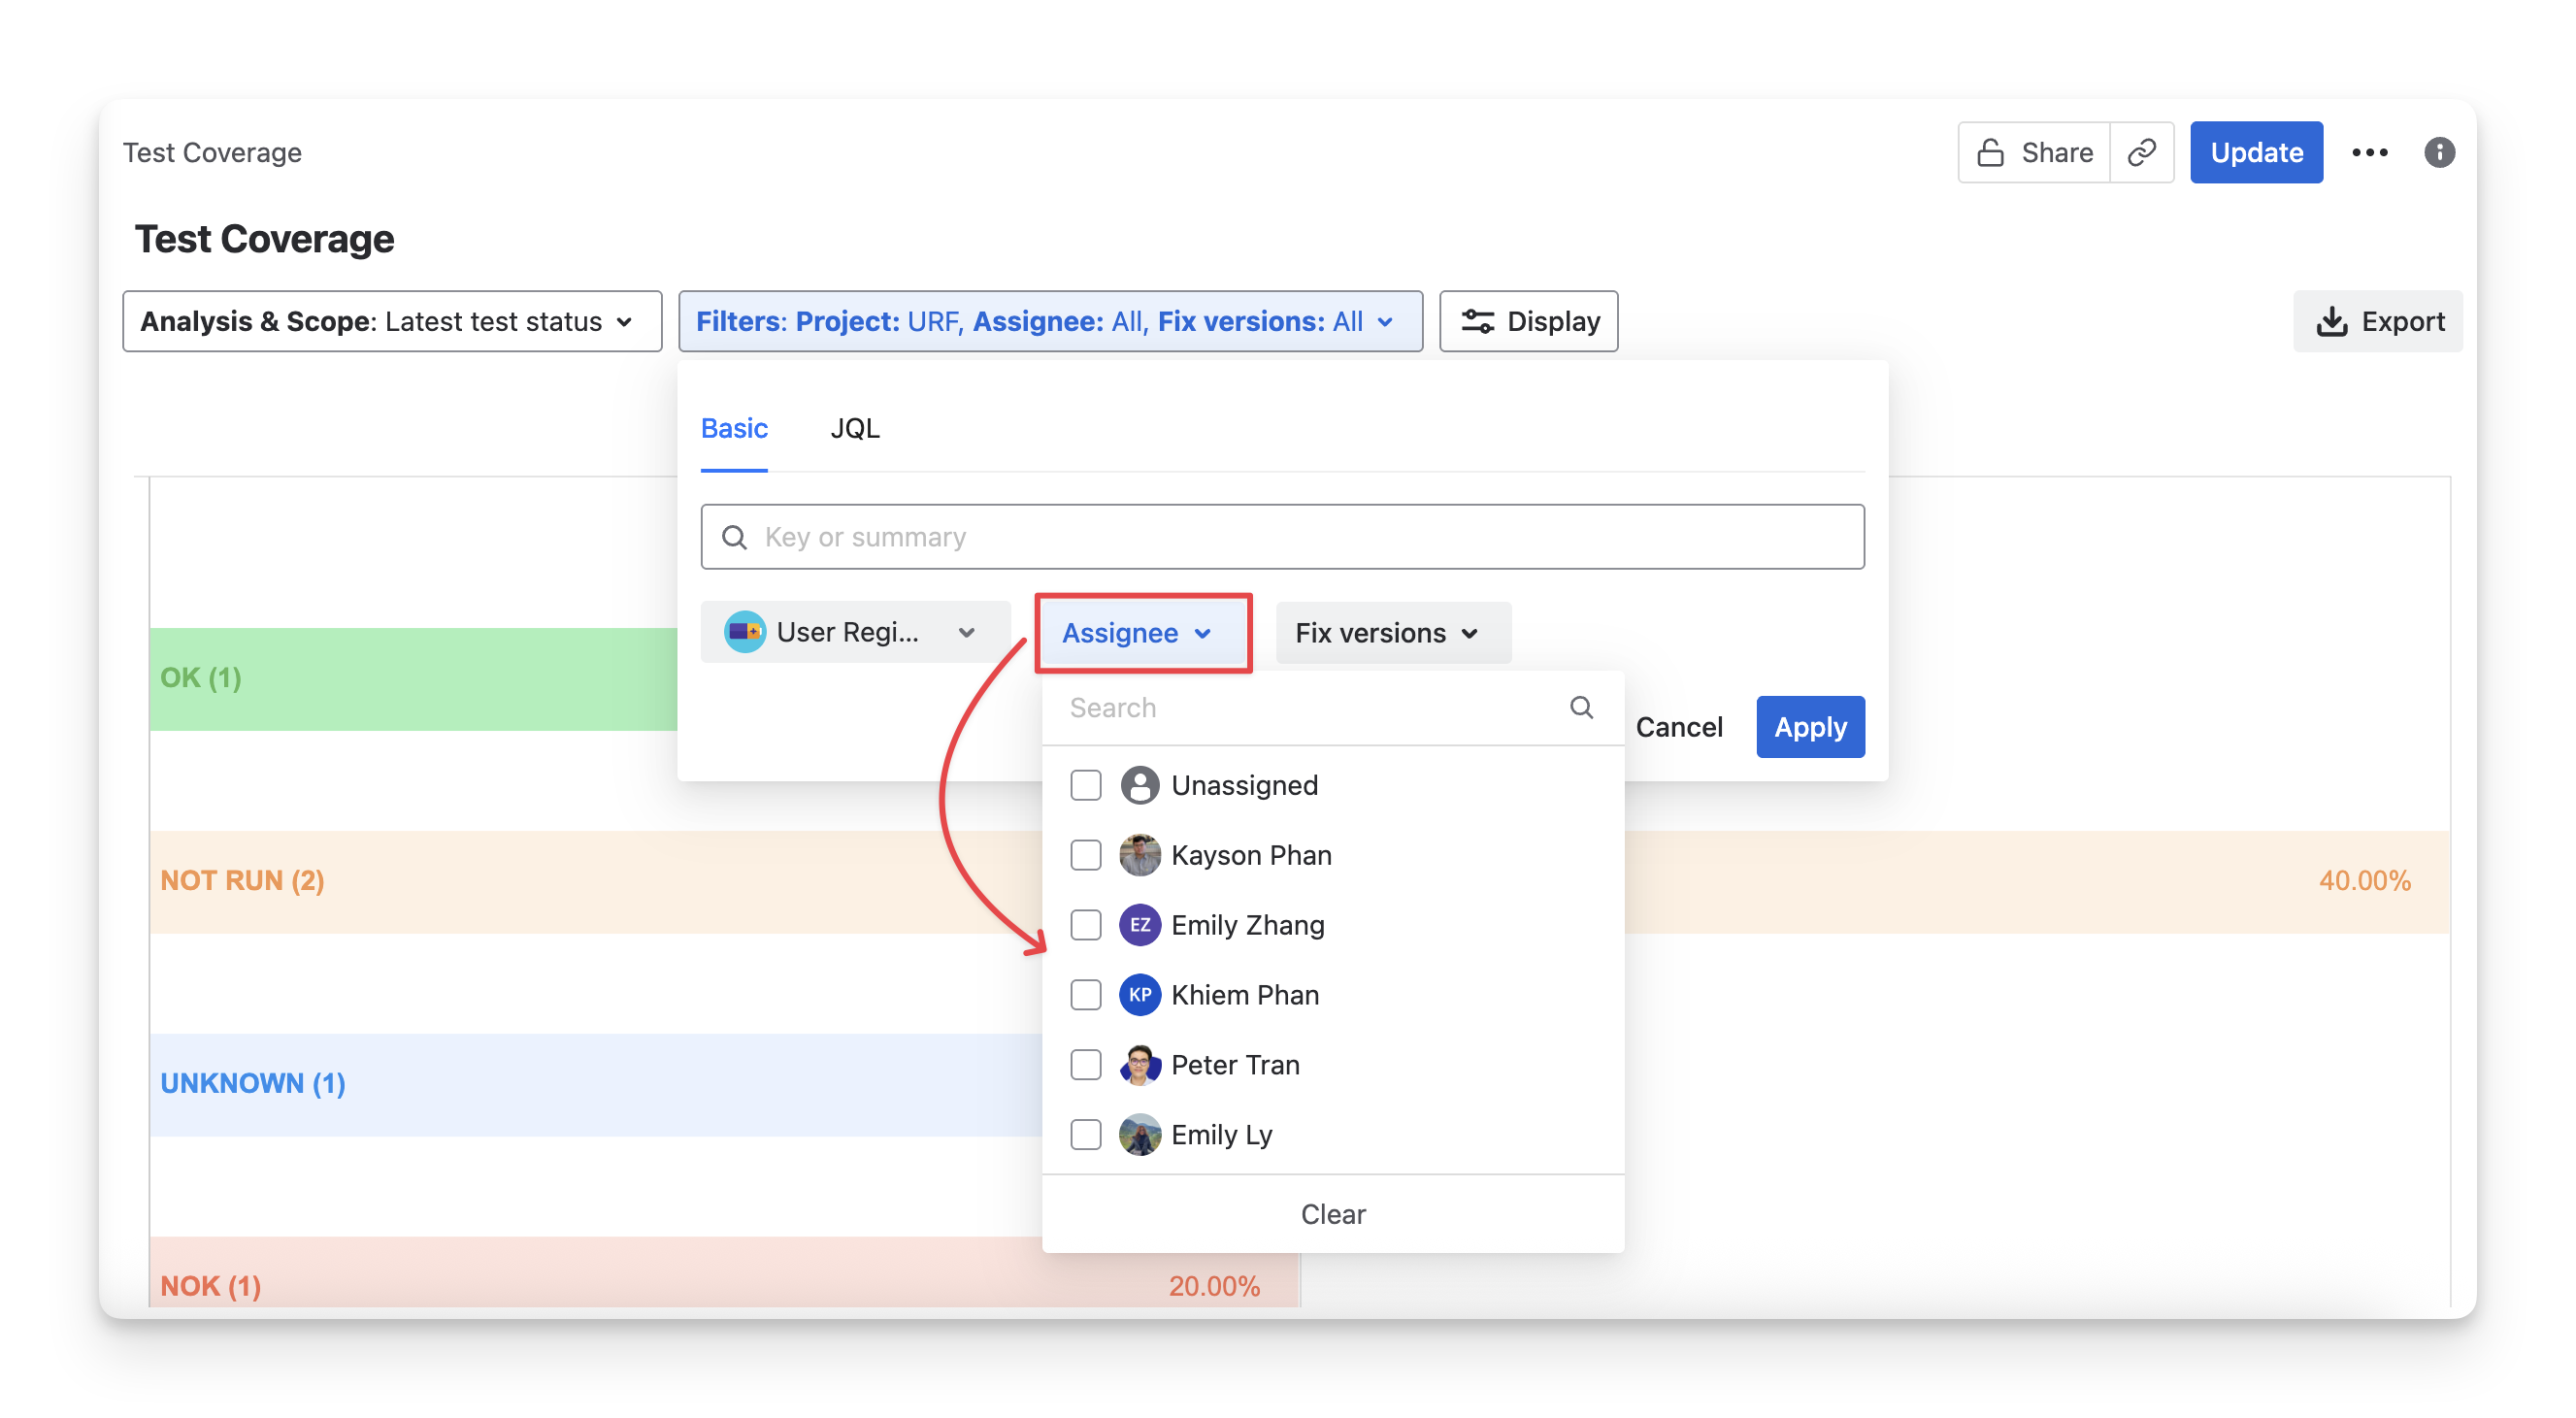
Task: Switch to the JQL tab
Action: click(x=854, y=428)
